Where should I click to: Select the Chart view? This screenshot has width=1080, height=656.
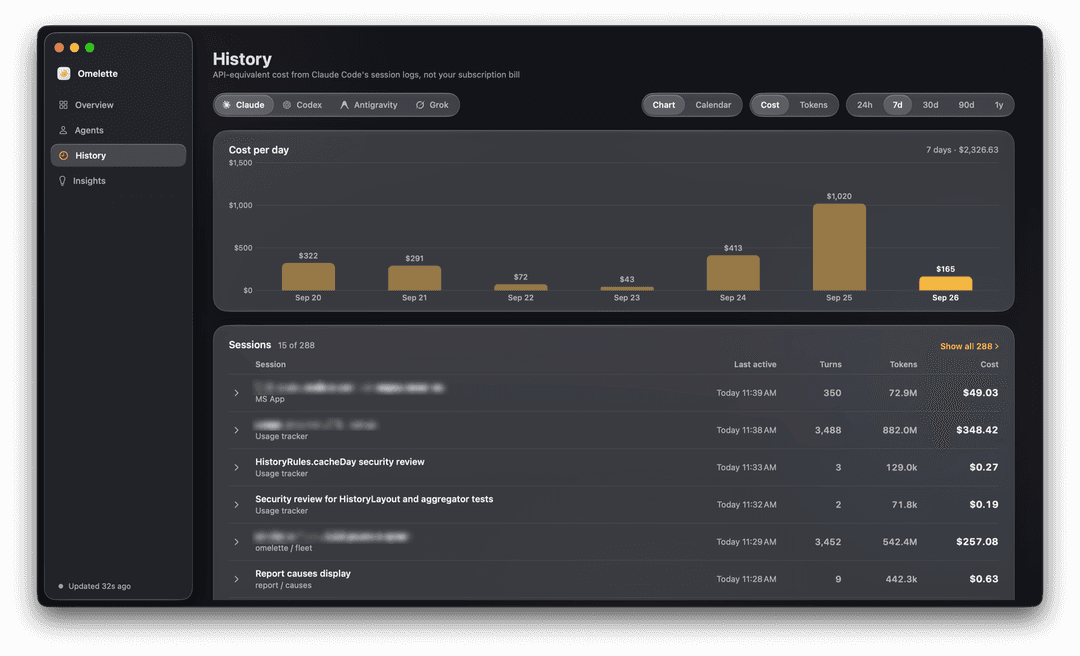[664, 105]
